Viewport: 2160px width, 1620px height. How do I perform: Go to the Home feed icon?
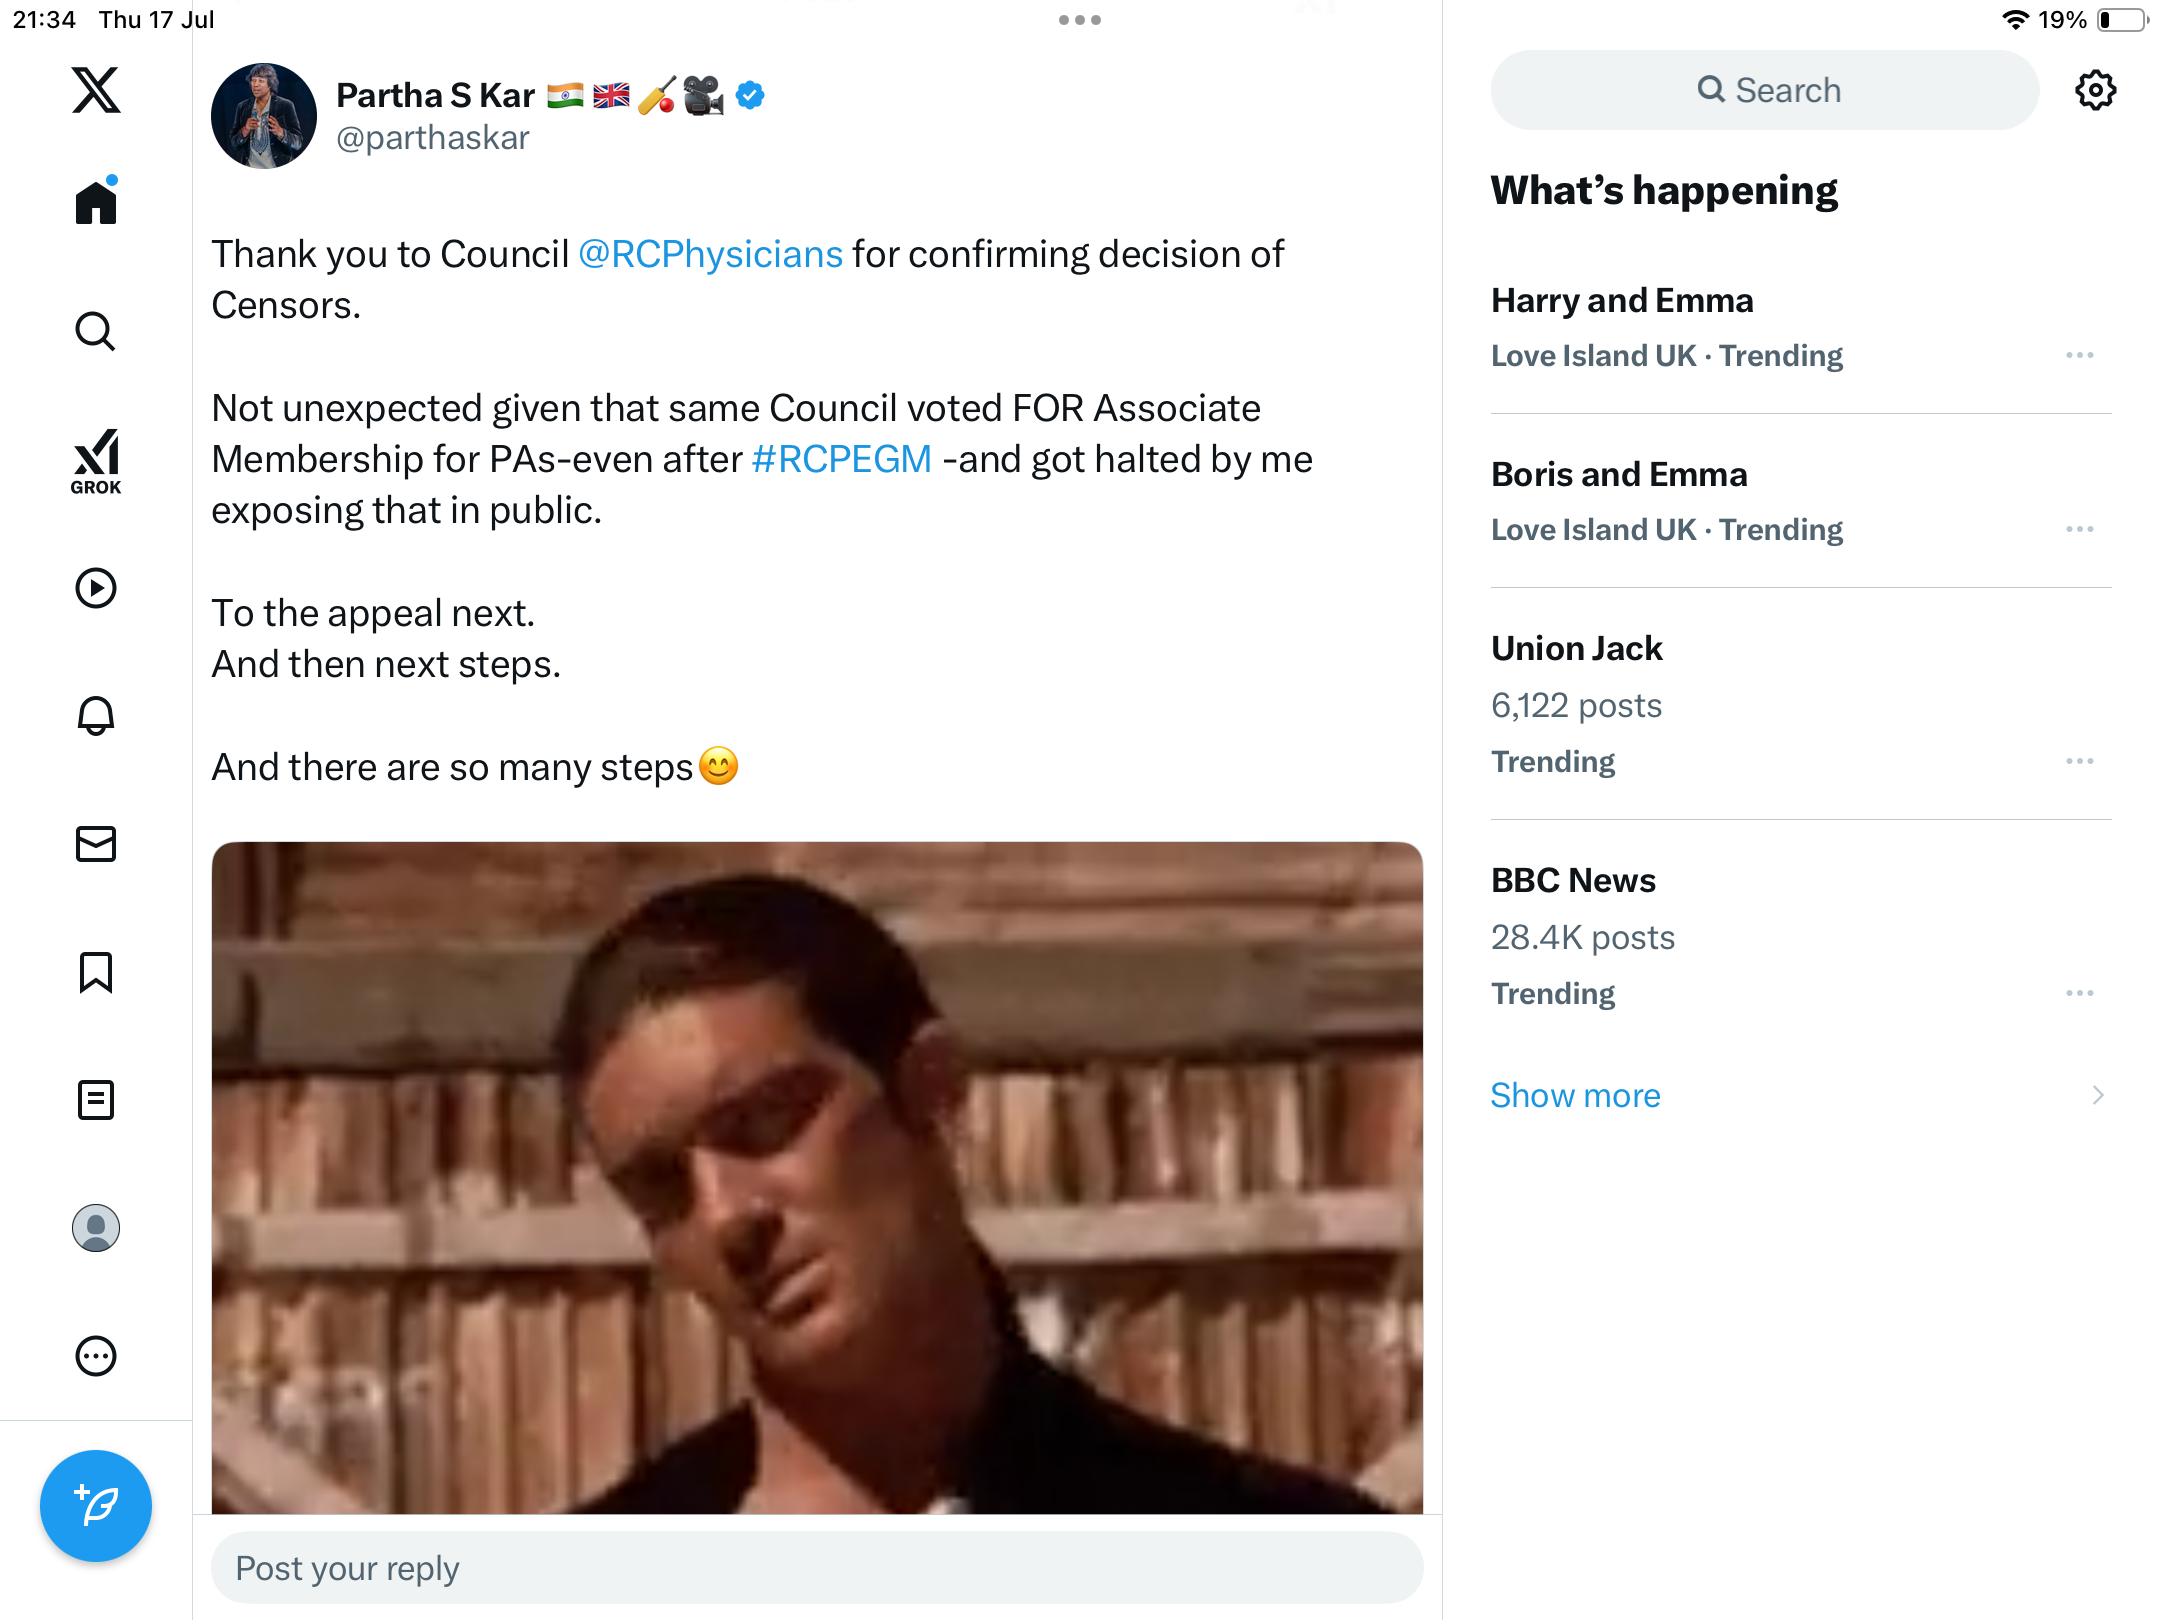tap(96, 202)
